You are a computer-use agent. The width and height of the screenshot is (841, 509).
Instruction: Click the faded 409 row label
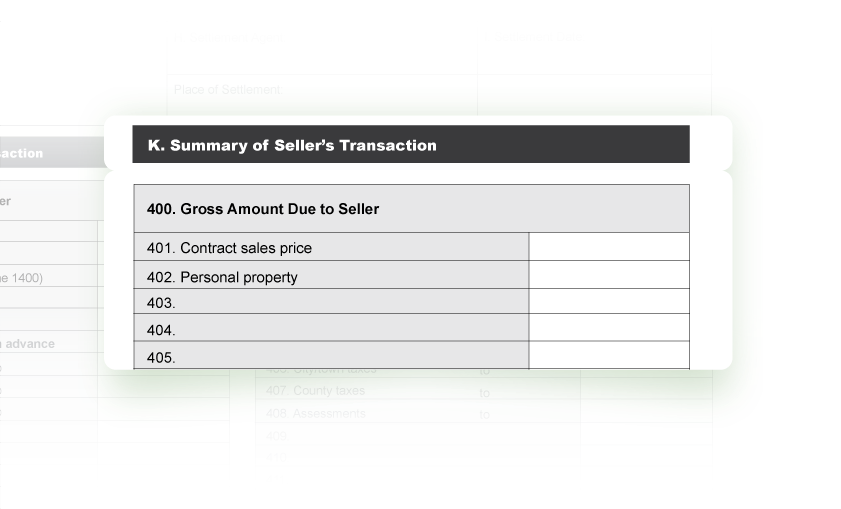[276, 436]
